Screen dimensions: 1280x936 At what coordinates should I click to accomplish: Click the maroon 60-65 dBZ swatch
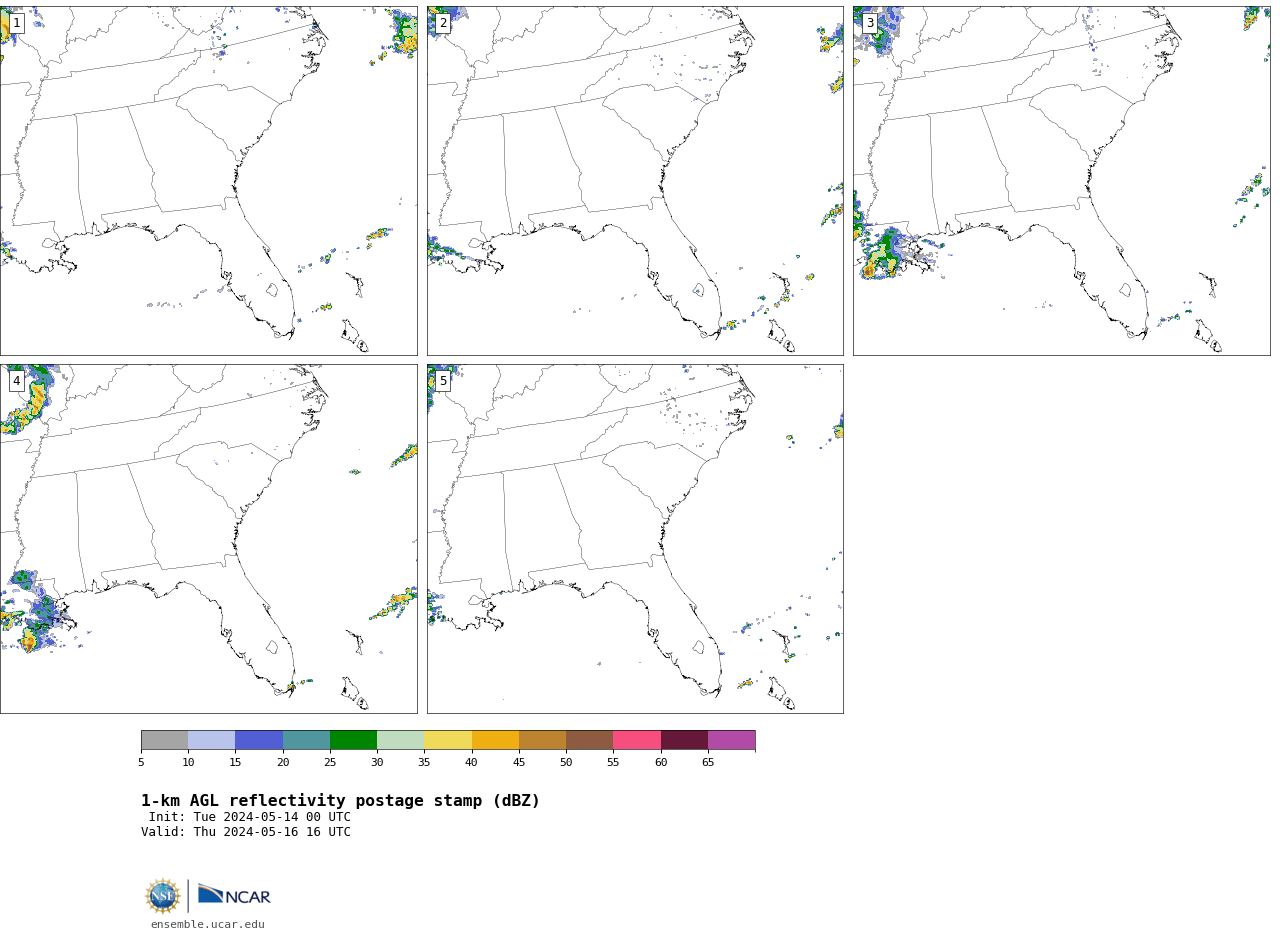pos(684,740)
